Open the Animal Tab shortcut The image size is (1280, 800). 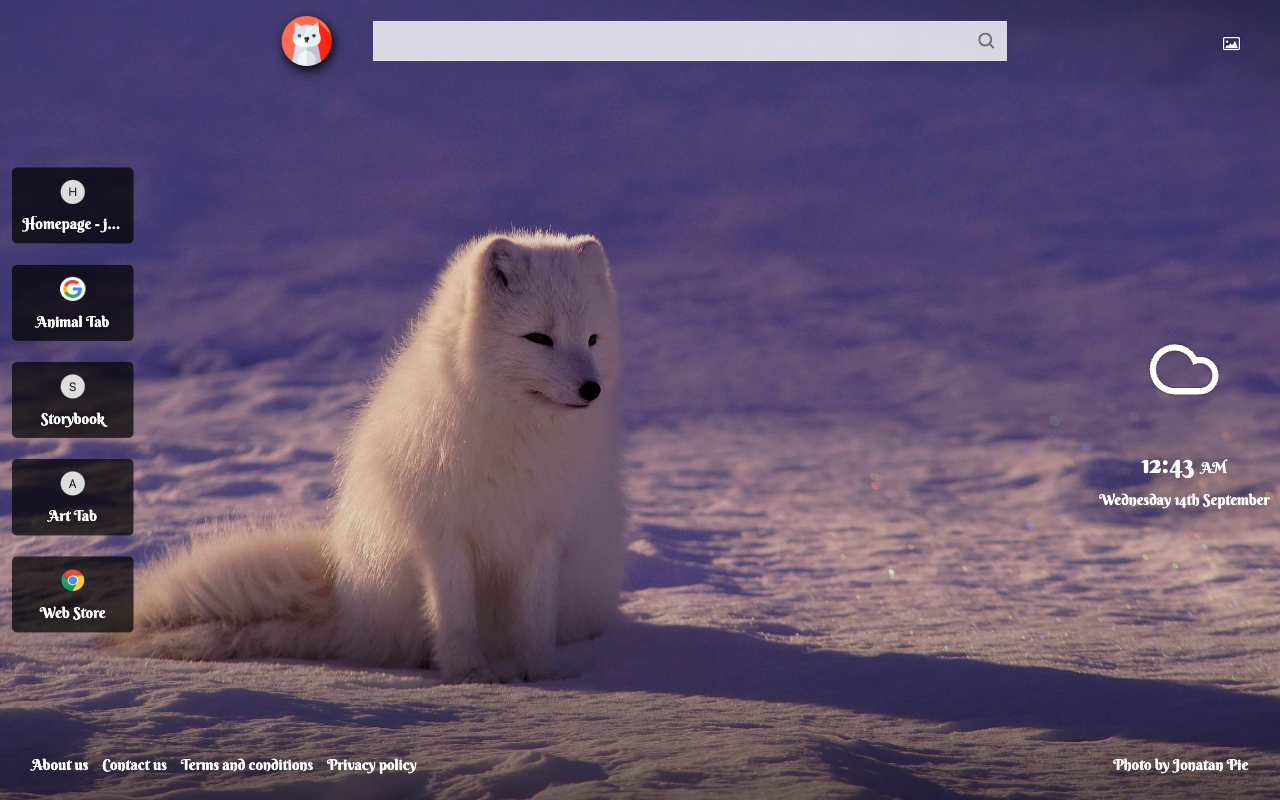click(x=72, y=302)
